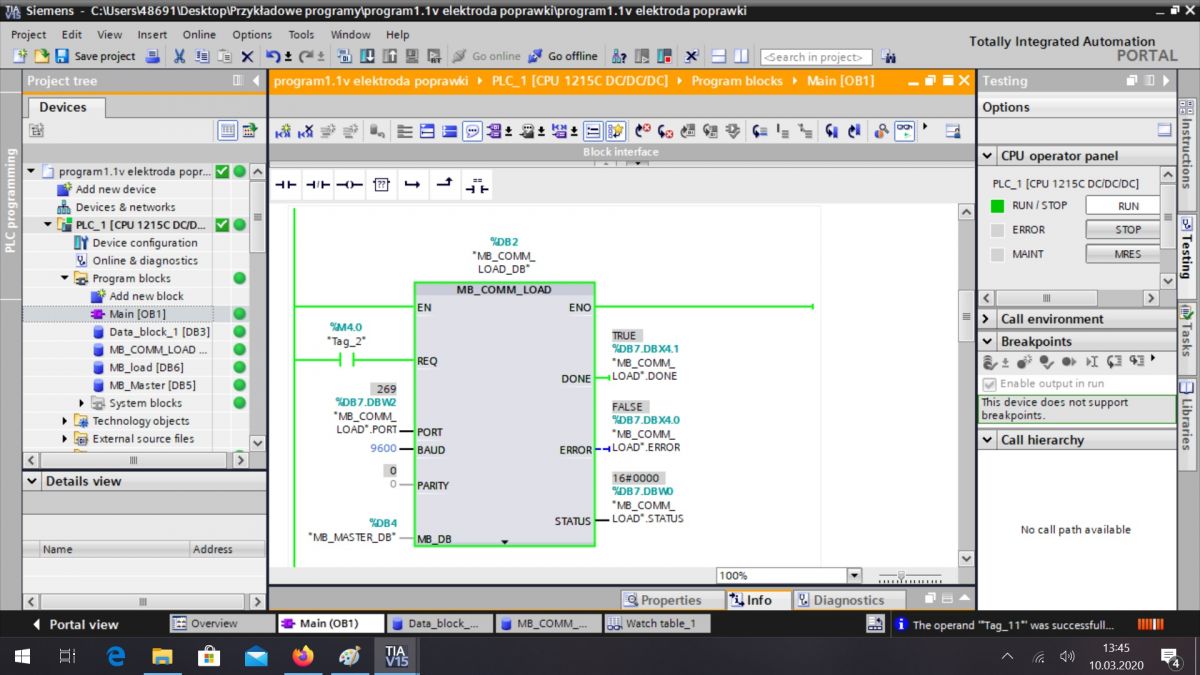Open Device configuration in project tree
The image size is (1200, 675).
click(144, 243)
